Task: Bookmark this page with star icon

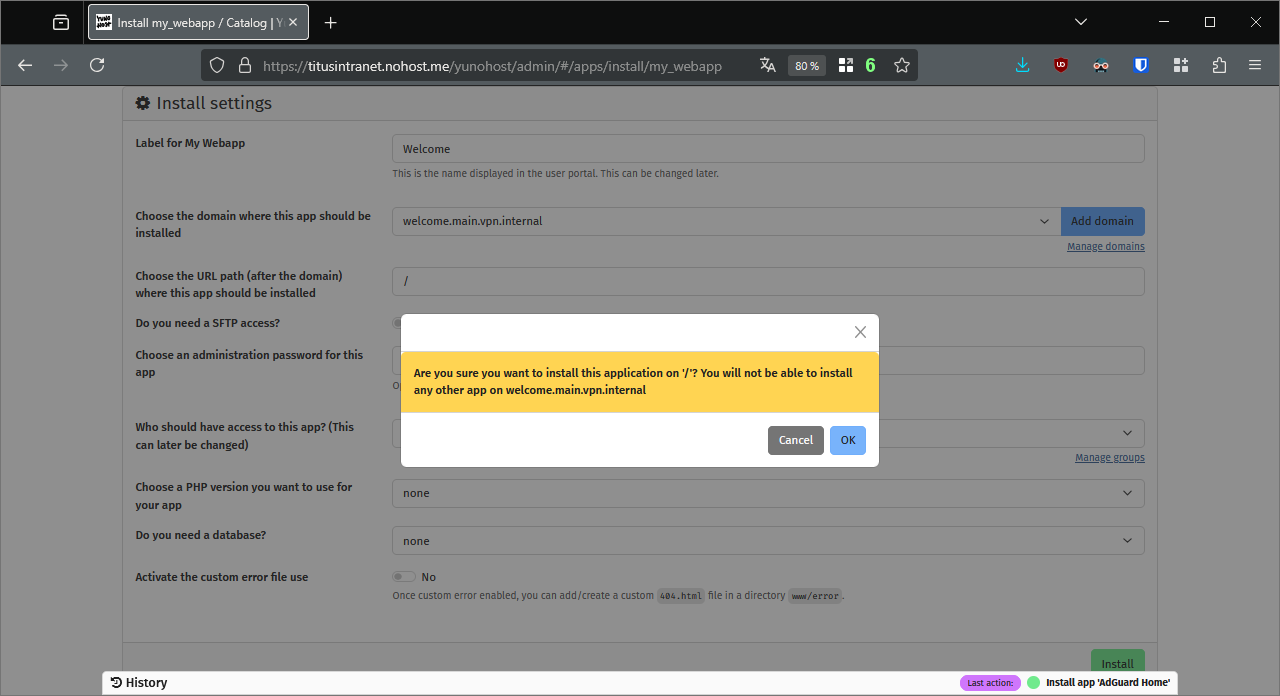Action: [x=902, y=65]
